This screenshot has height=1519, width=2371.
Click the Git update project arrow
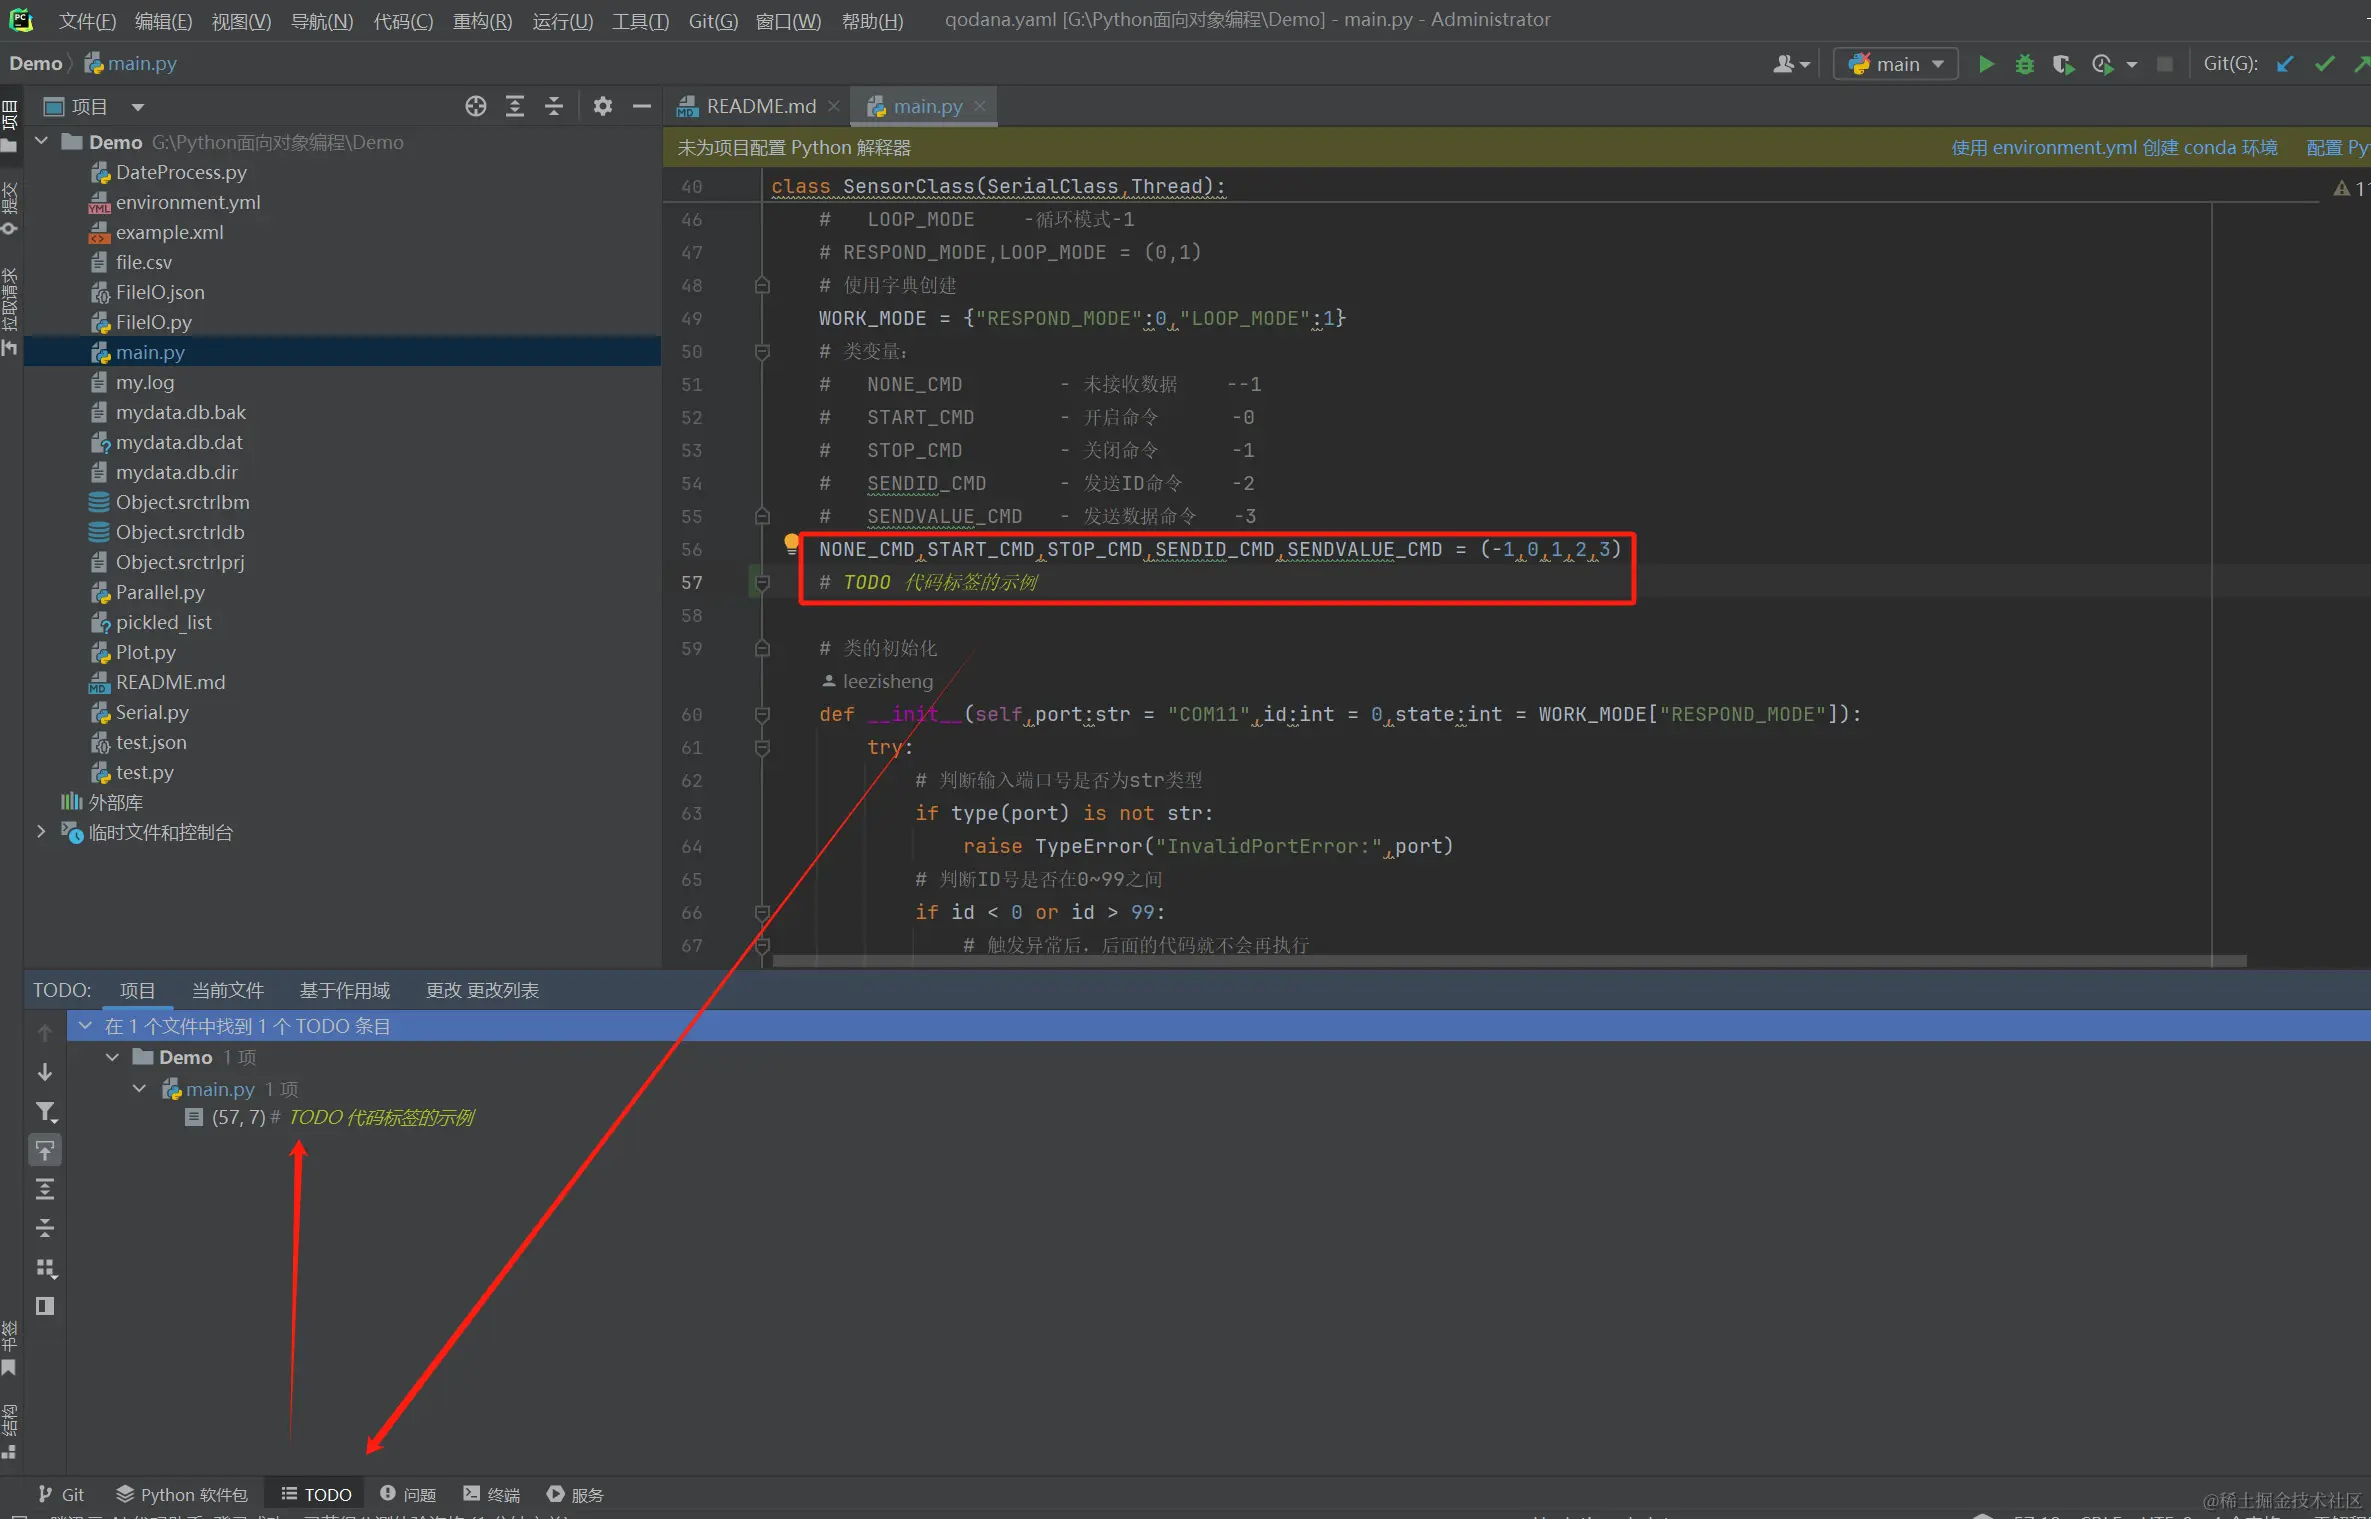[2285, 64]
